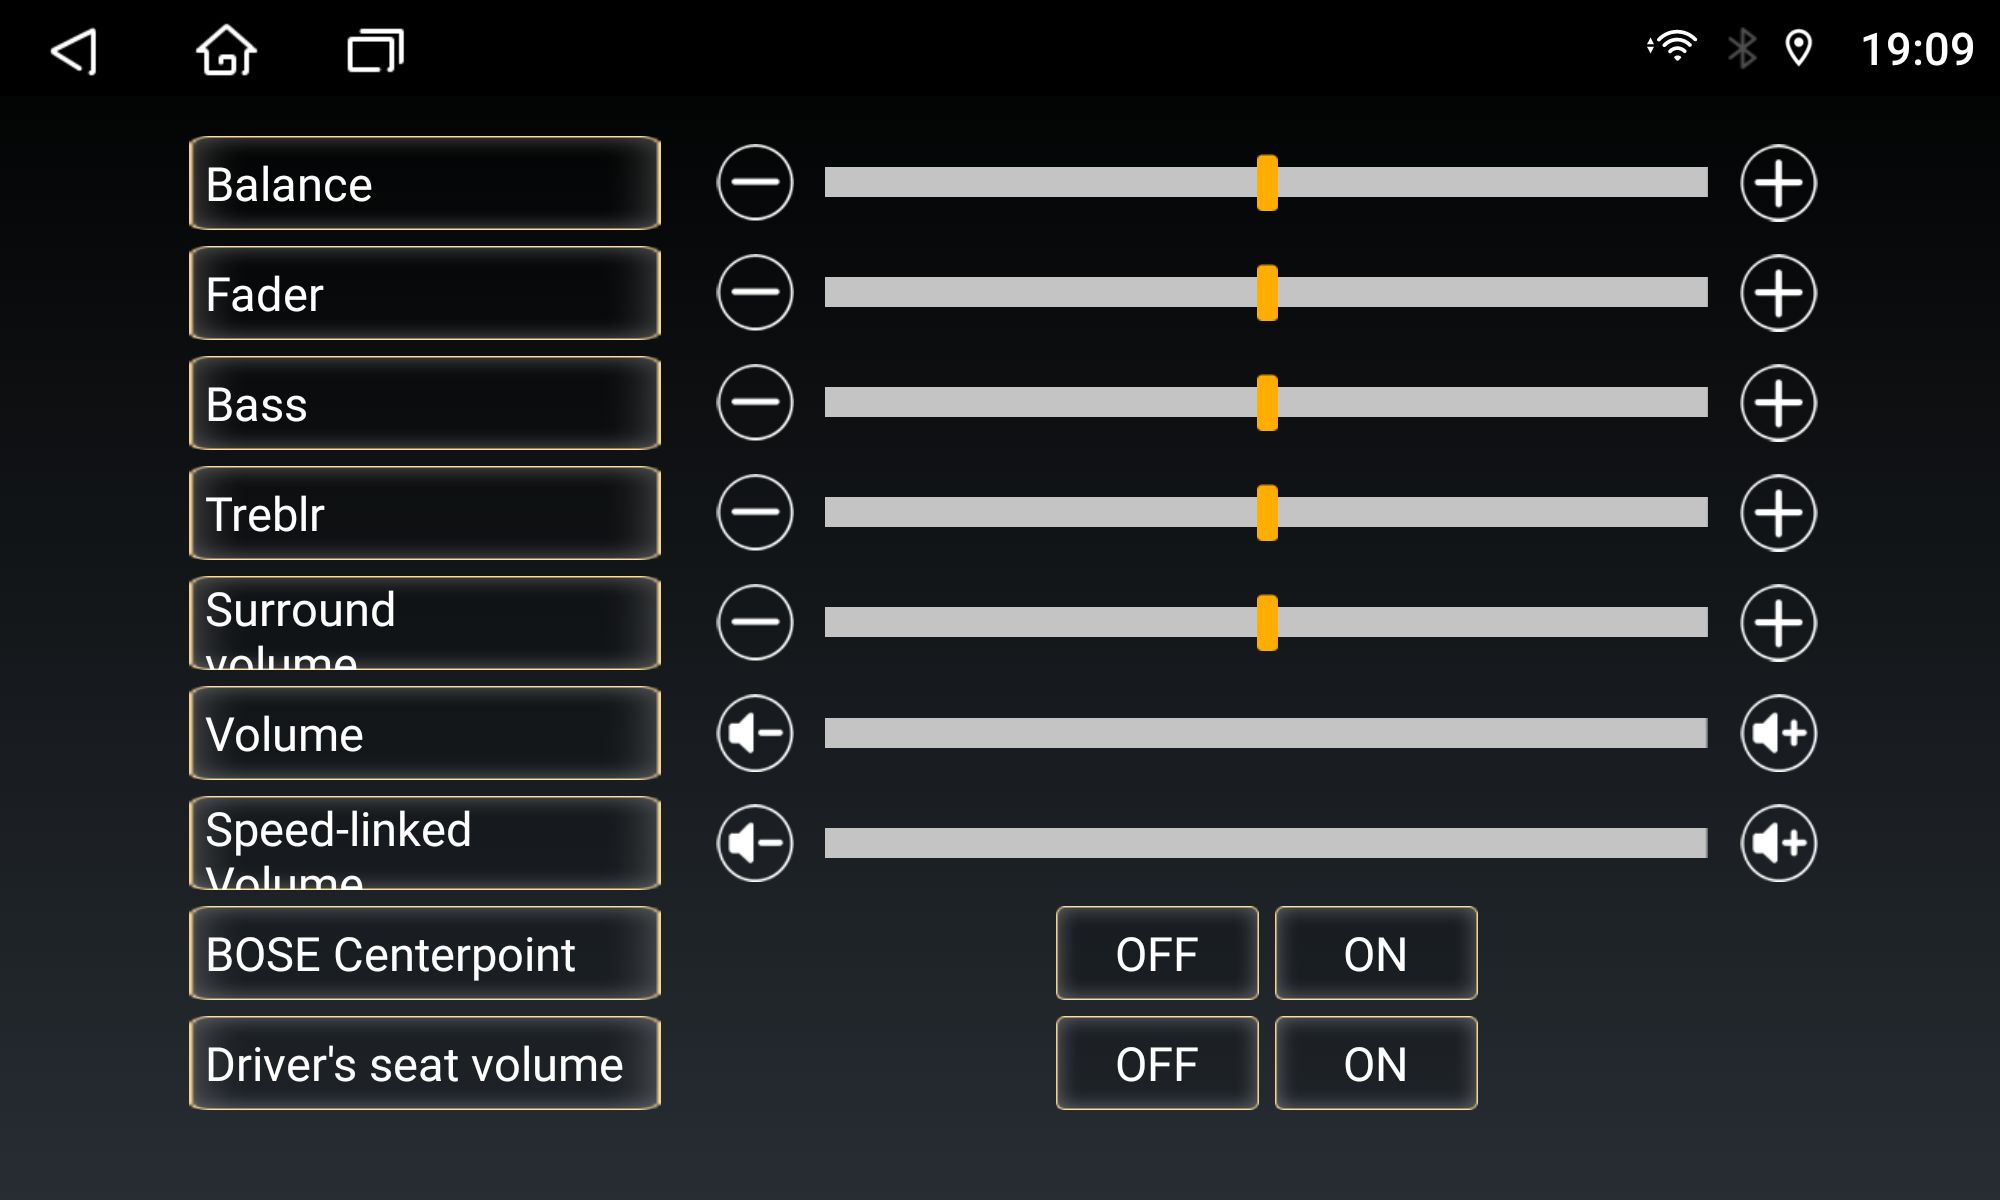The image size is (2000, 1200).
Task: Switch Driver's seat volume ON
Action: click(x=1376, y=1063)
